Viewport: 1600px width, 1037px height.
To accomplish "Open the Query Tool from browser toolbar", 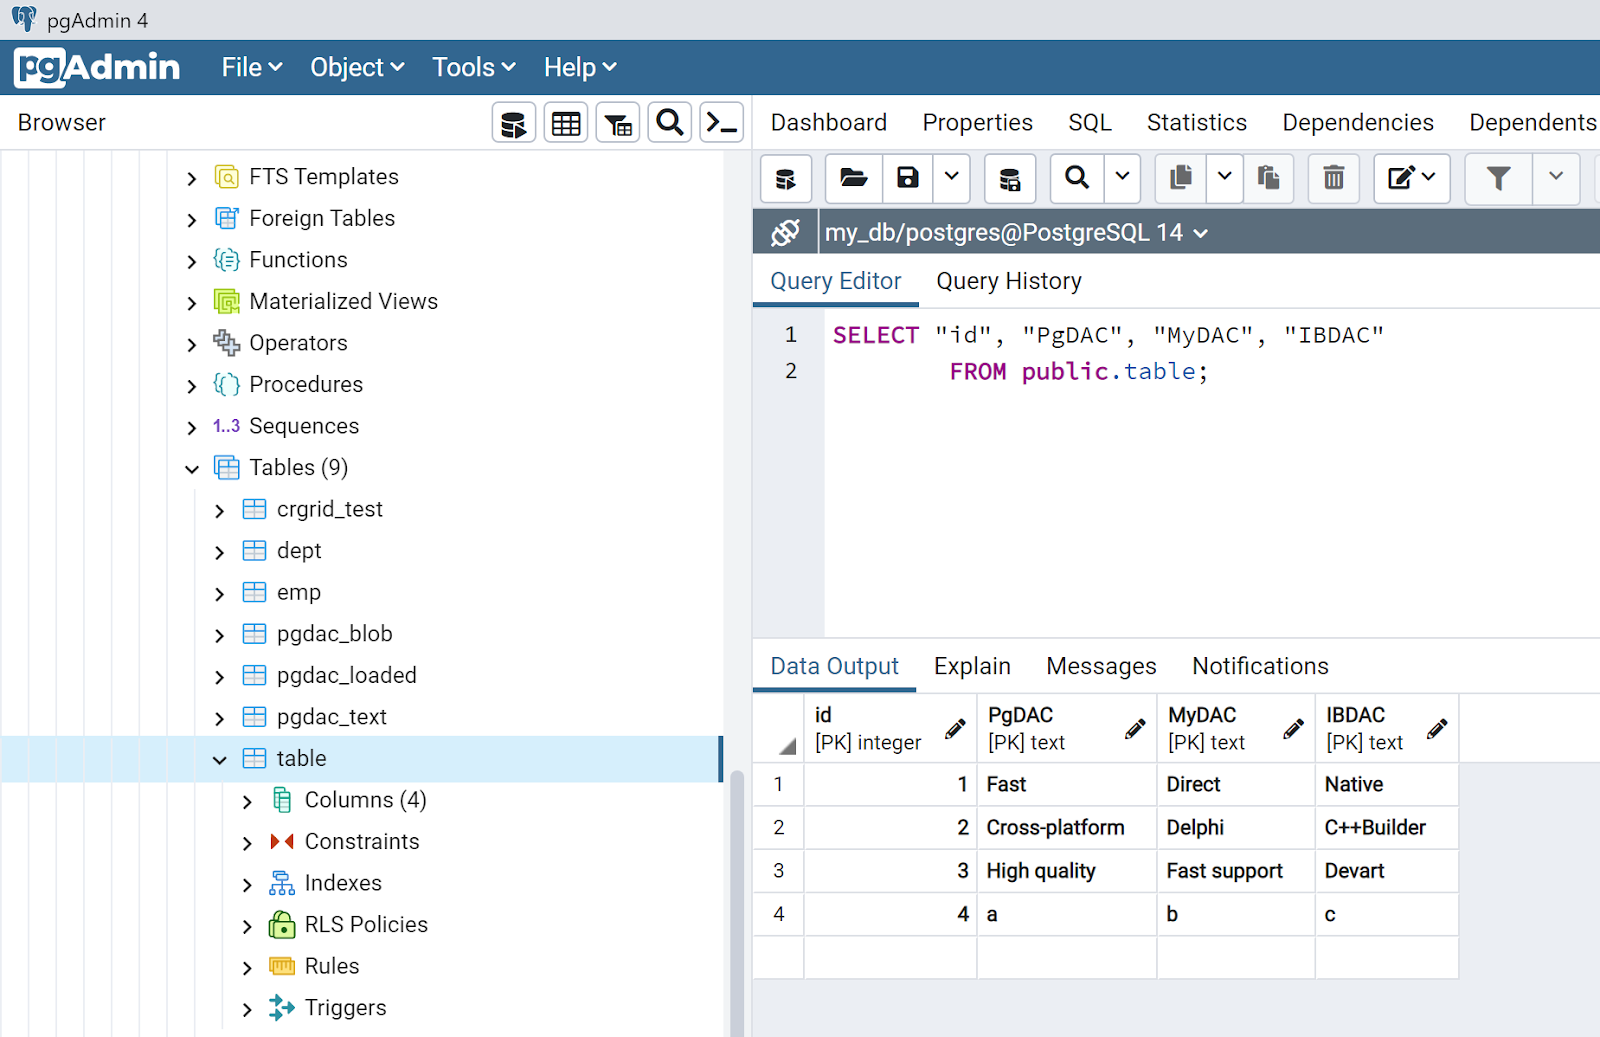I will point(514,124).
